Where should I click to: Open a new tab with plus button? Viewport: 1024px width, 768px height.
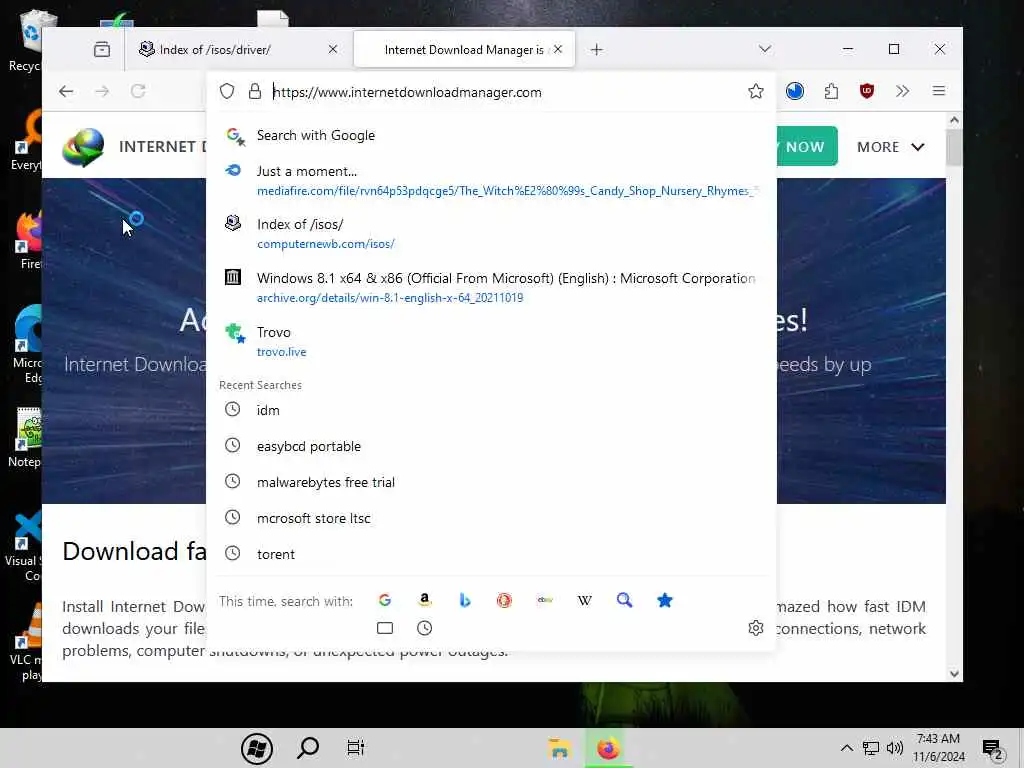point(596,50)
